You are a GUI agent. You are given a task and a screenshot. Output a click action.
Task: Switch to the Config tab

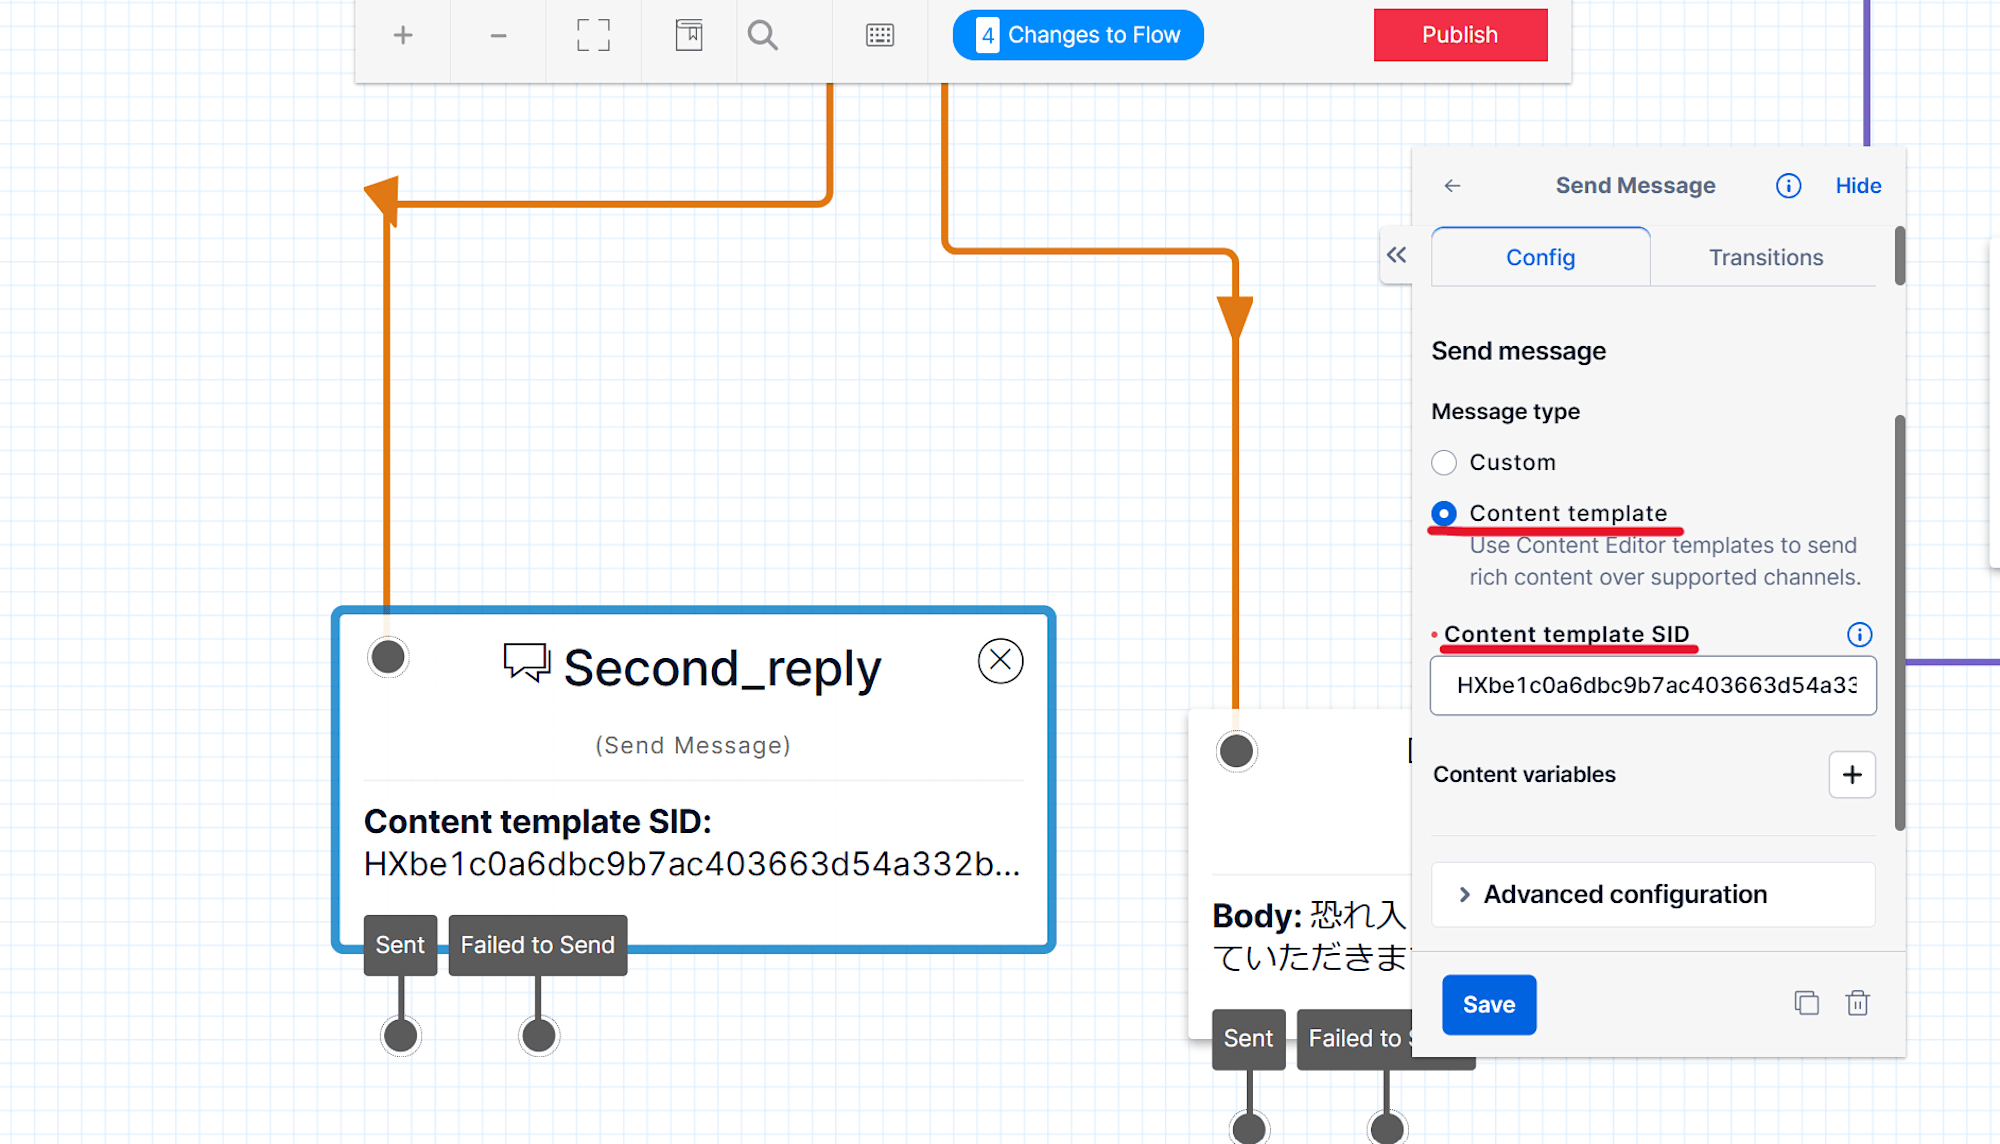click(x=1540, y=257)
